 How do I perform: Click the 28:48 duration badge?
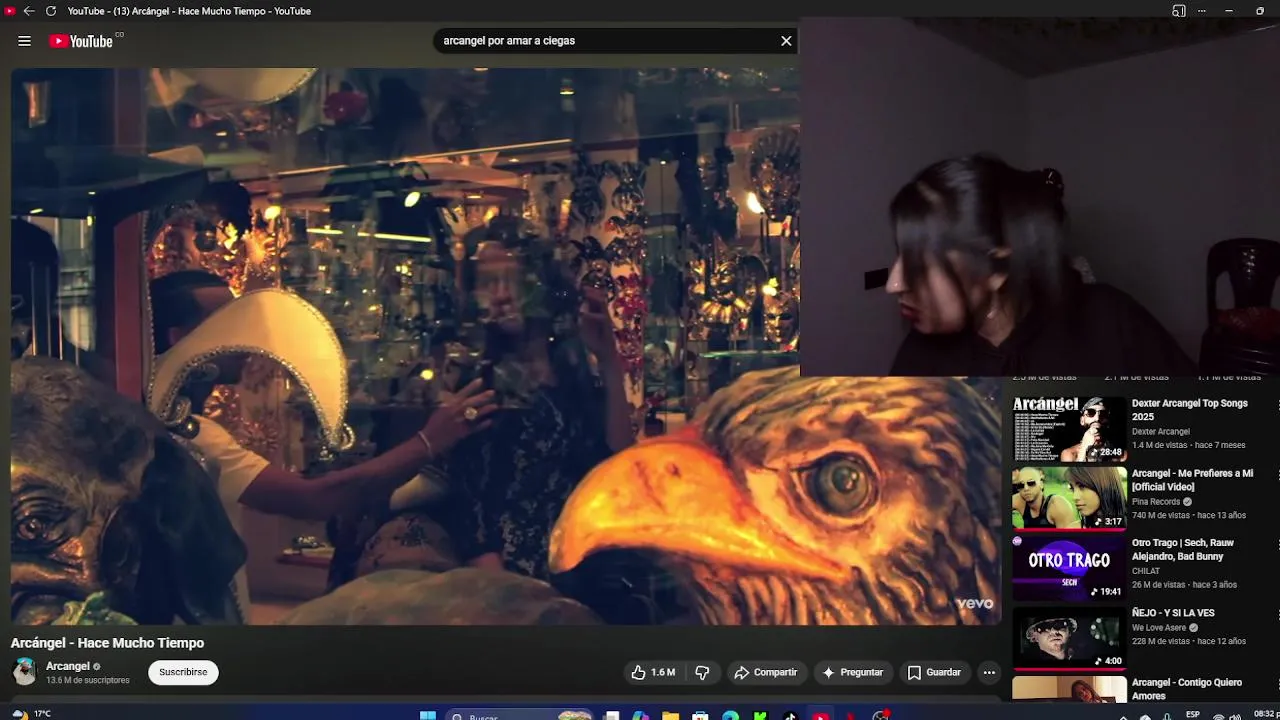1107,452
